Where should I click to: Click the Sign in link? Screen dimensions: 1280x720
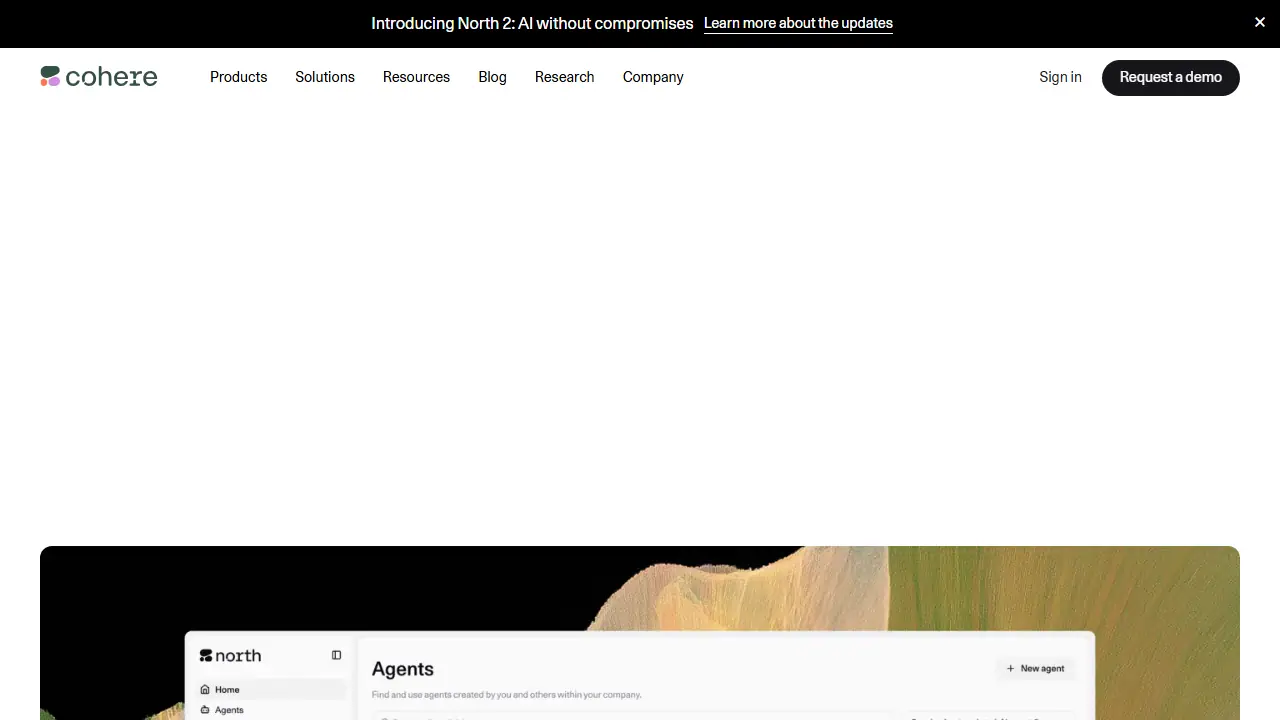pos(1060,77)
